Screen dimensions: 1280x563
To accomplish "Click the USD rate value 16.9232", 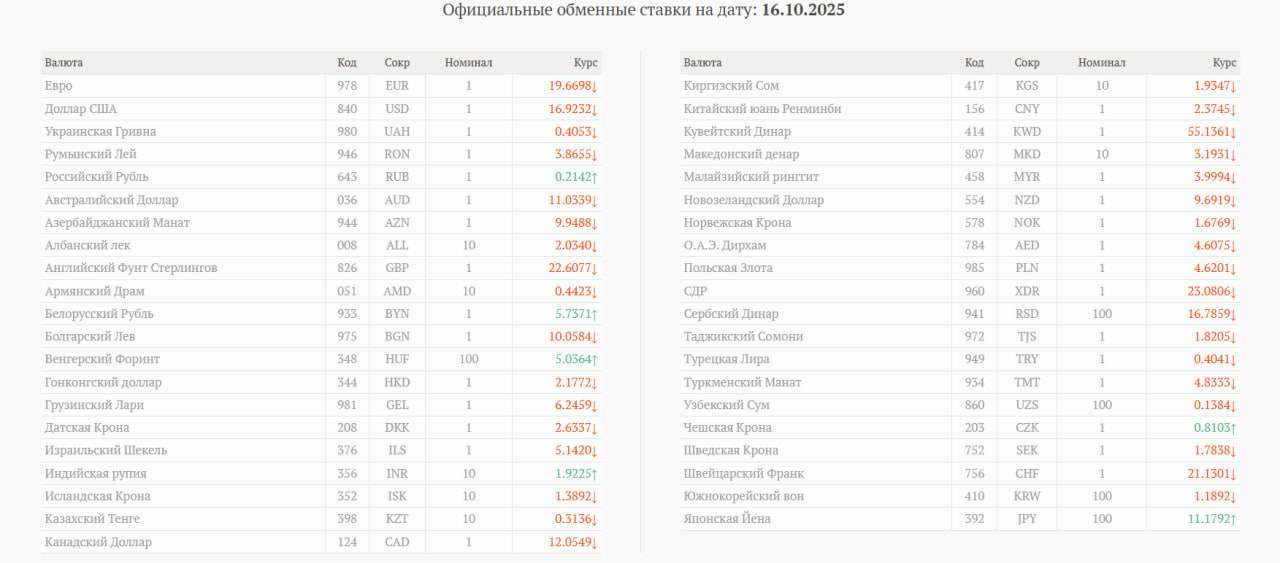I will [x=569, y=109].
